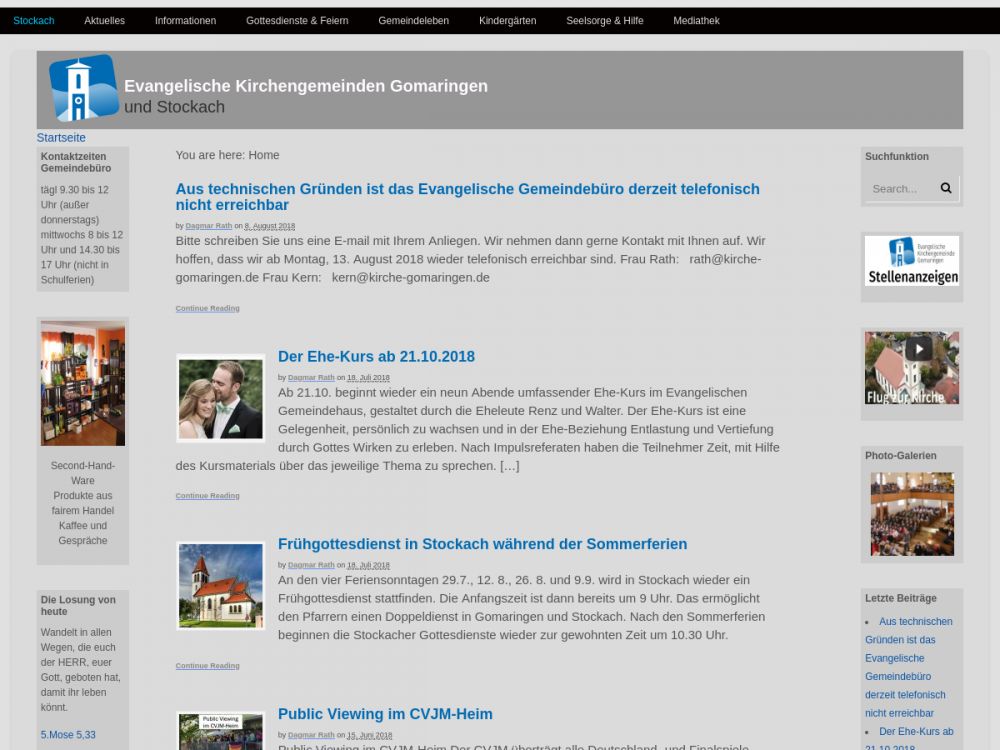Open the Photo-Galerien church interior thumbnail
Viewport: 1000px width, 750px height.
point(911,514)
